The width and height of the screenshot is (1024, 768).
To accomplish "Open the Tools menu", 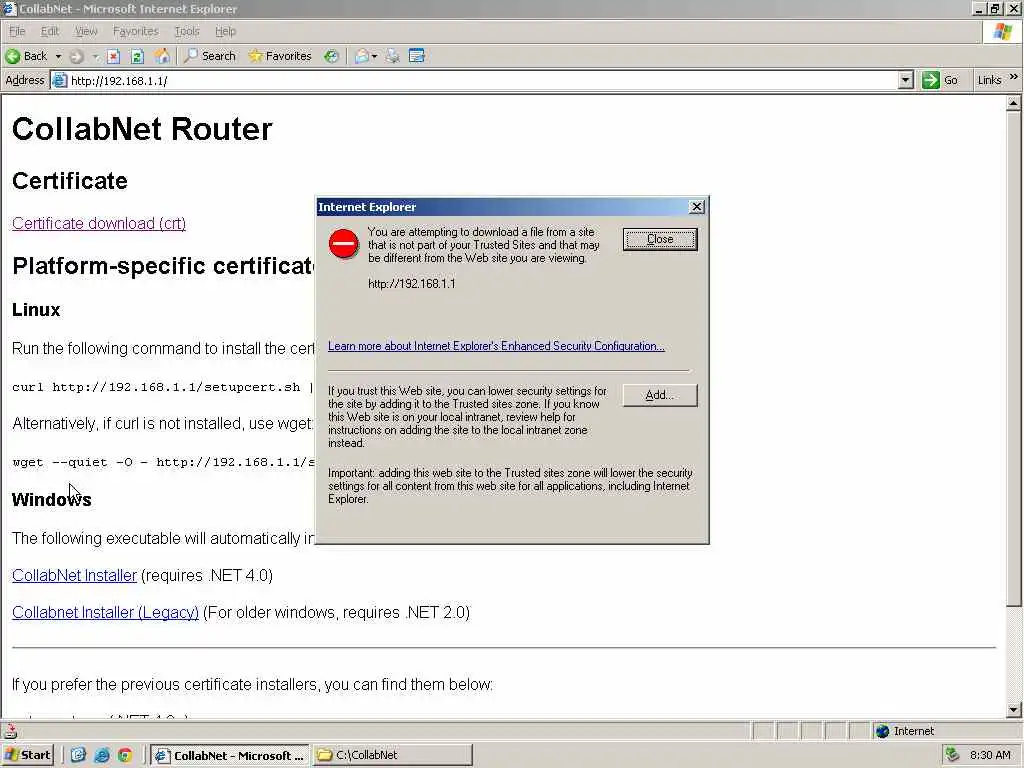I will point(187,31).
